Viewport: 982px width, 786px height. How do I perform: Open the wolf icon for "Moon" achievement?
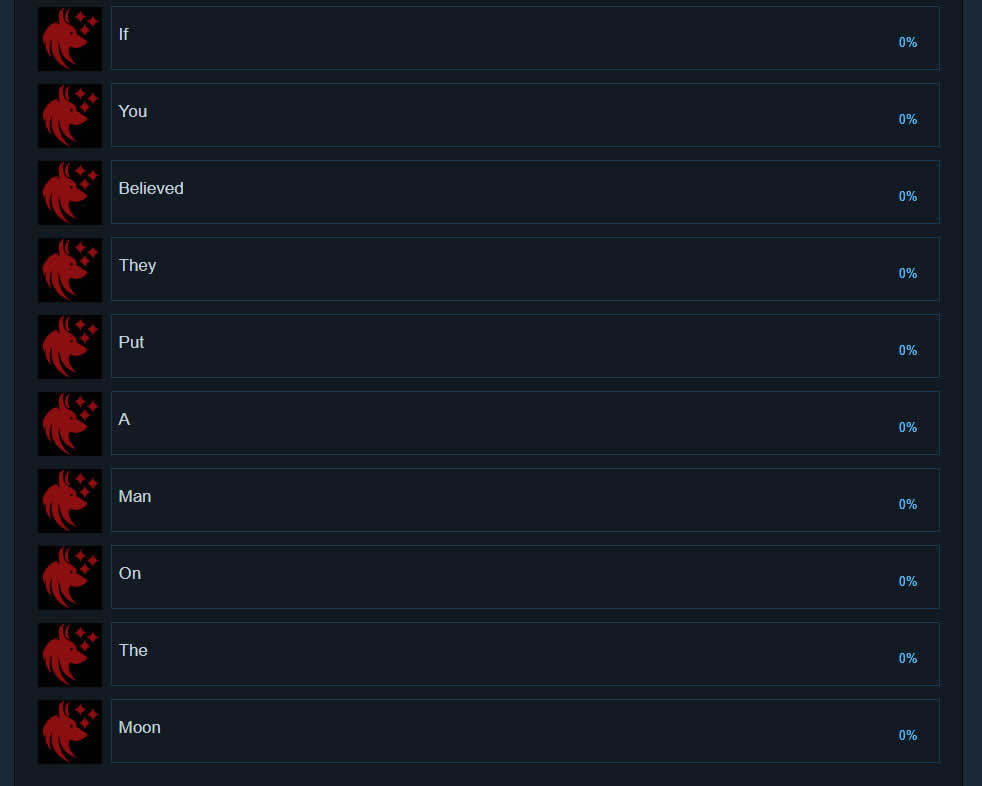(x=70, y=732)
